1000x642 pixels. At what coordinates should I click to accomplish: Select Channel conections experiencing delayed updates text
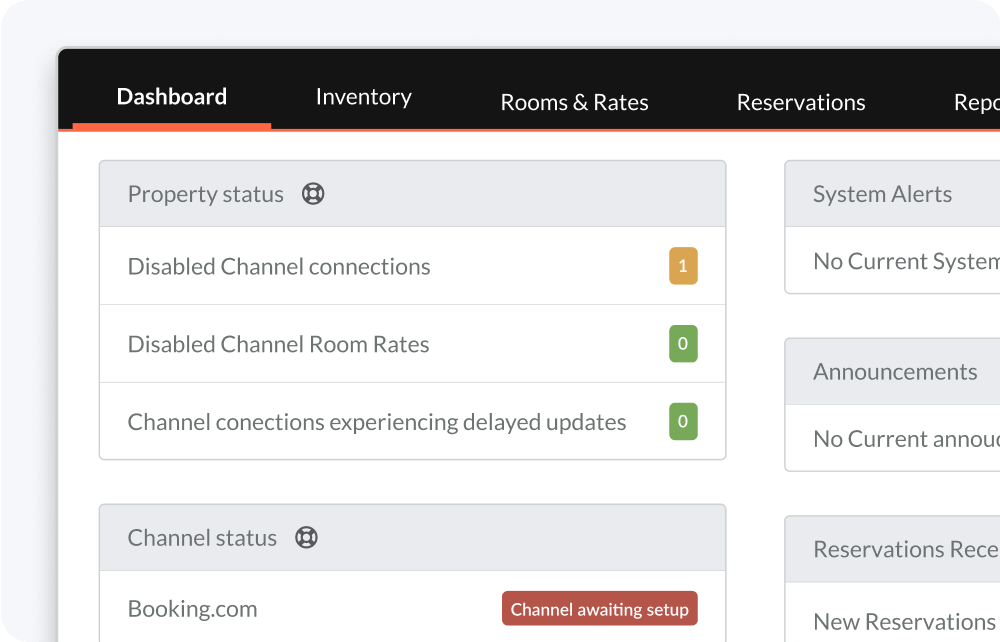tap(377, 422)
